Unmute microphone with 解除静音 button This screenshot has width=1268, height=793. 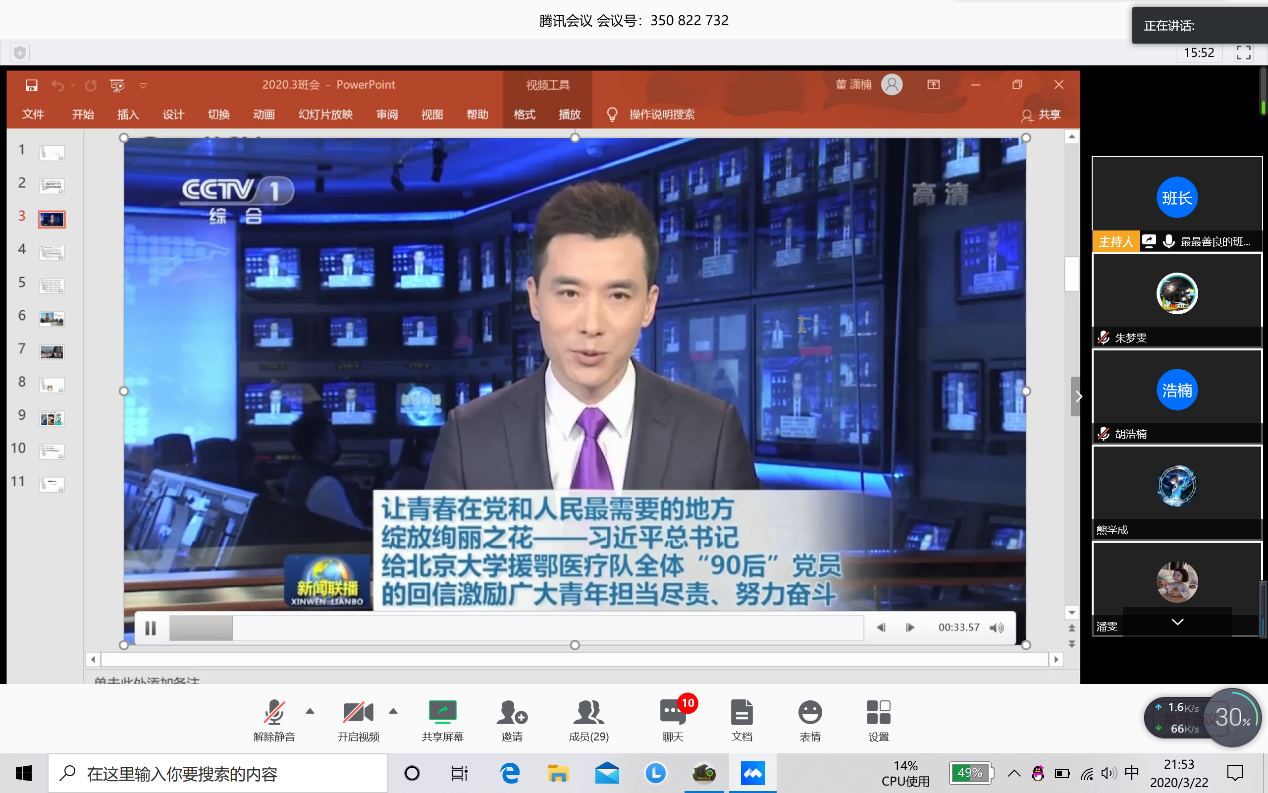click(x=274, y=720)
